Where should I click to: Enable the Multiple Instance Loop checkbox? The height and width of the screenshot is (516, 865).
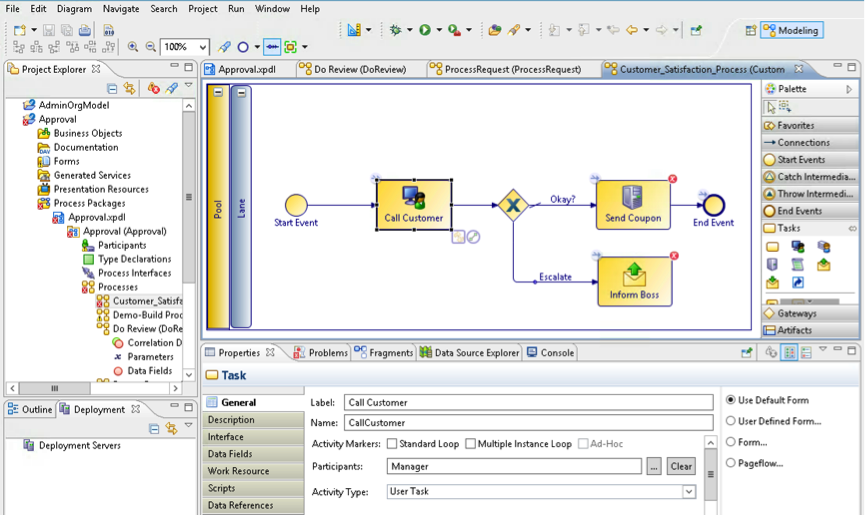pos(470,444)
